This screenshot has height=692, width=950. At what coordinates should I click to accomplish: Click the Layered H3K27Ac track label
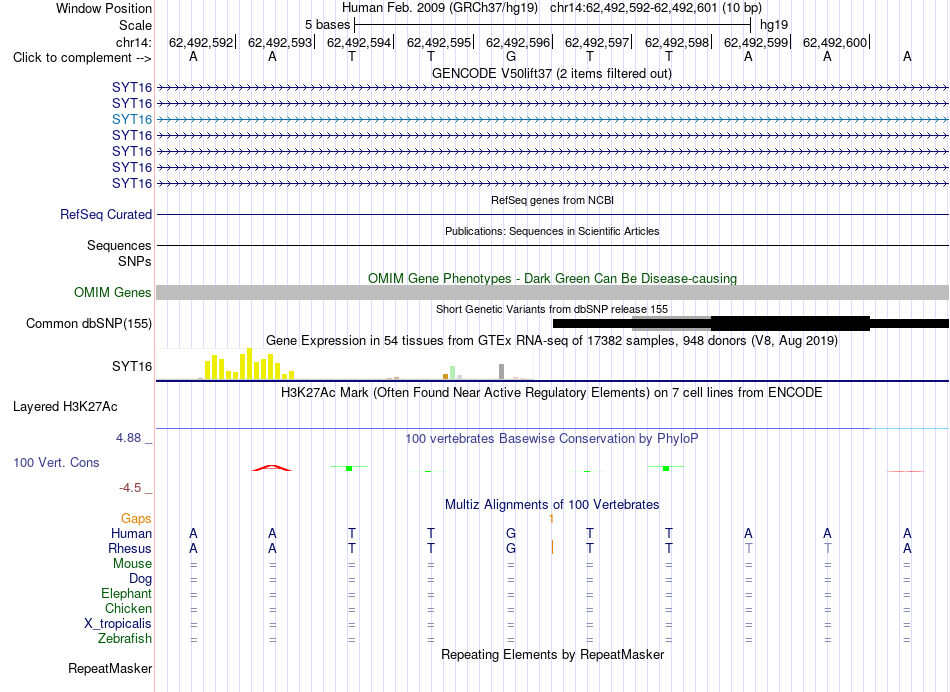[x=65, y=407]
